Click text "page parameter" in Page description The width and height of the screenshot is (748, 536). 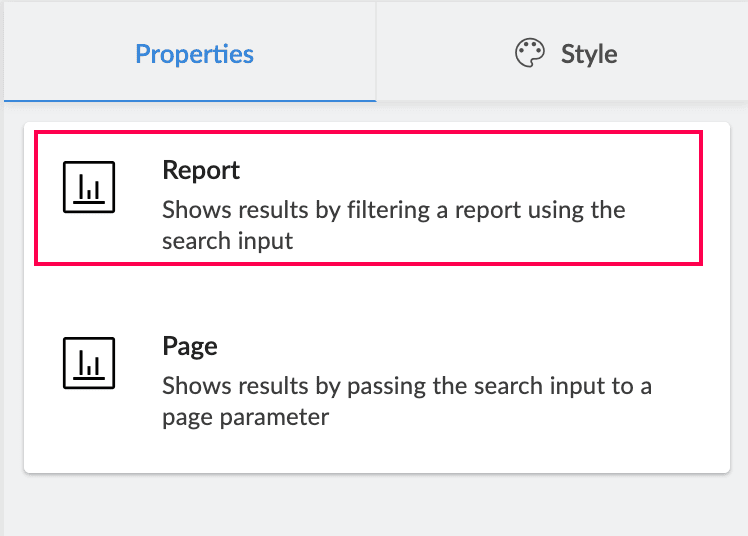(246, 417)
